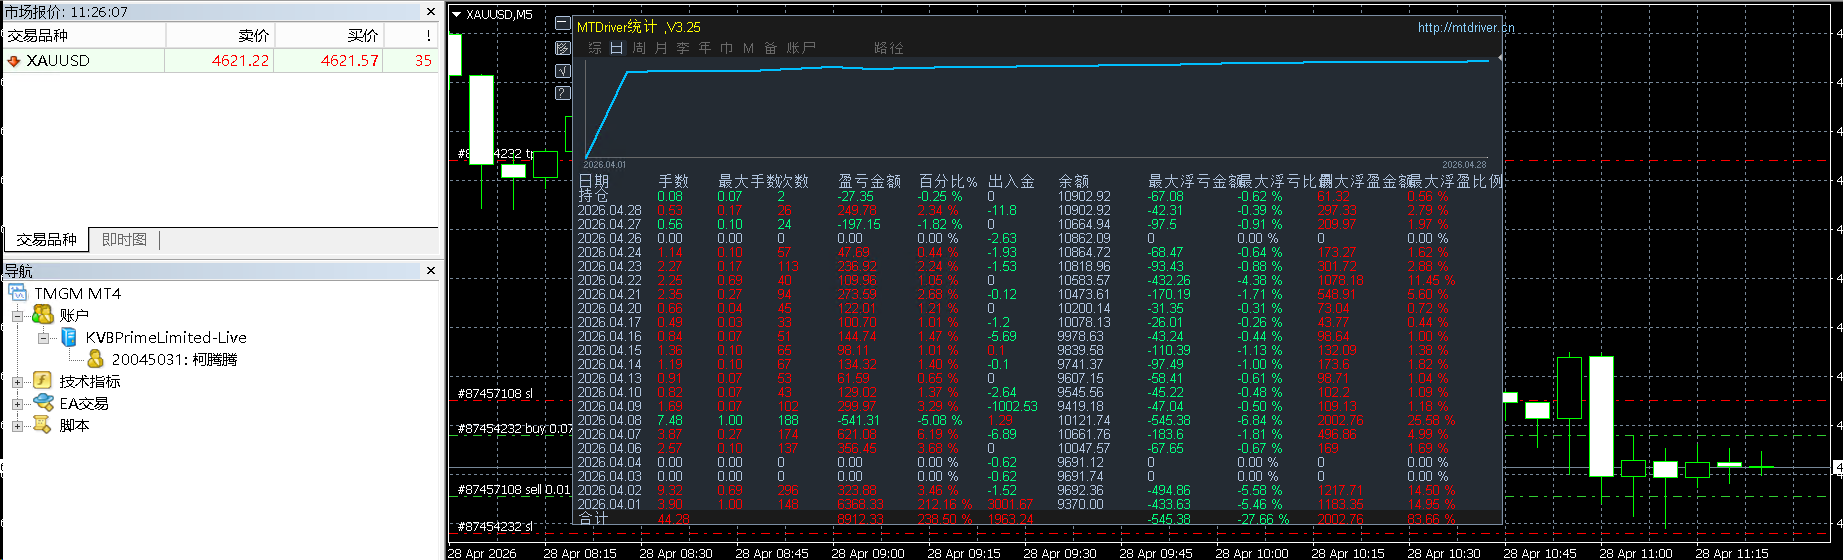Switch to the 即时图 tab

(x=124, y=240)
